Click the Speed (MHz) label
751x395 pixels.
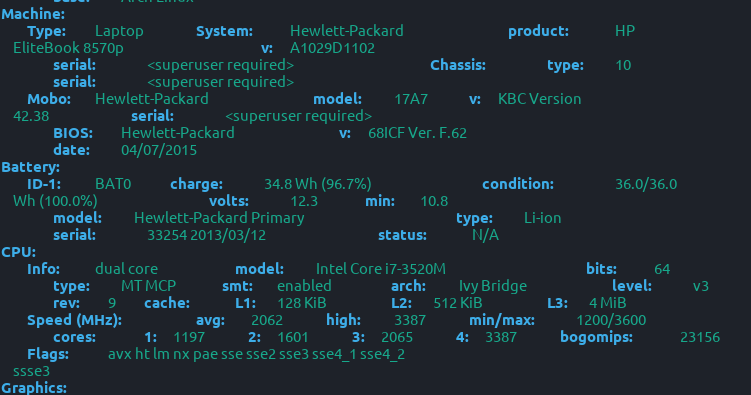pyautogui.click(x=75, y=320)
